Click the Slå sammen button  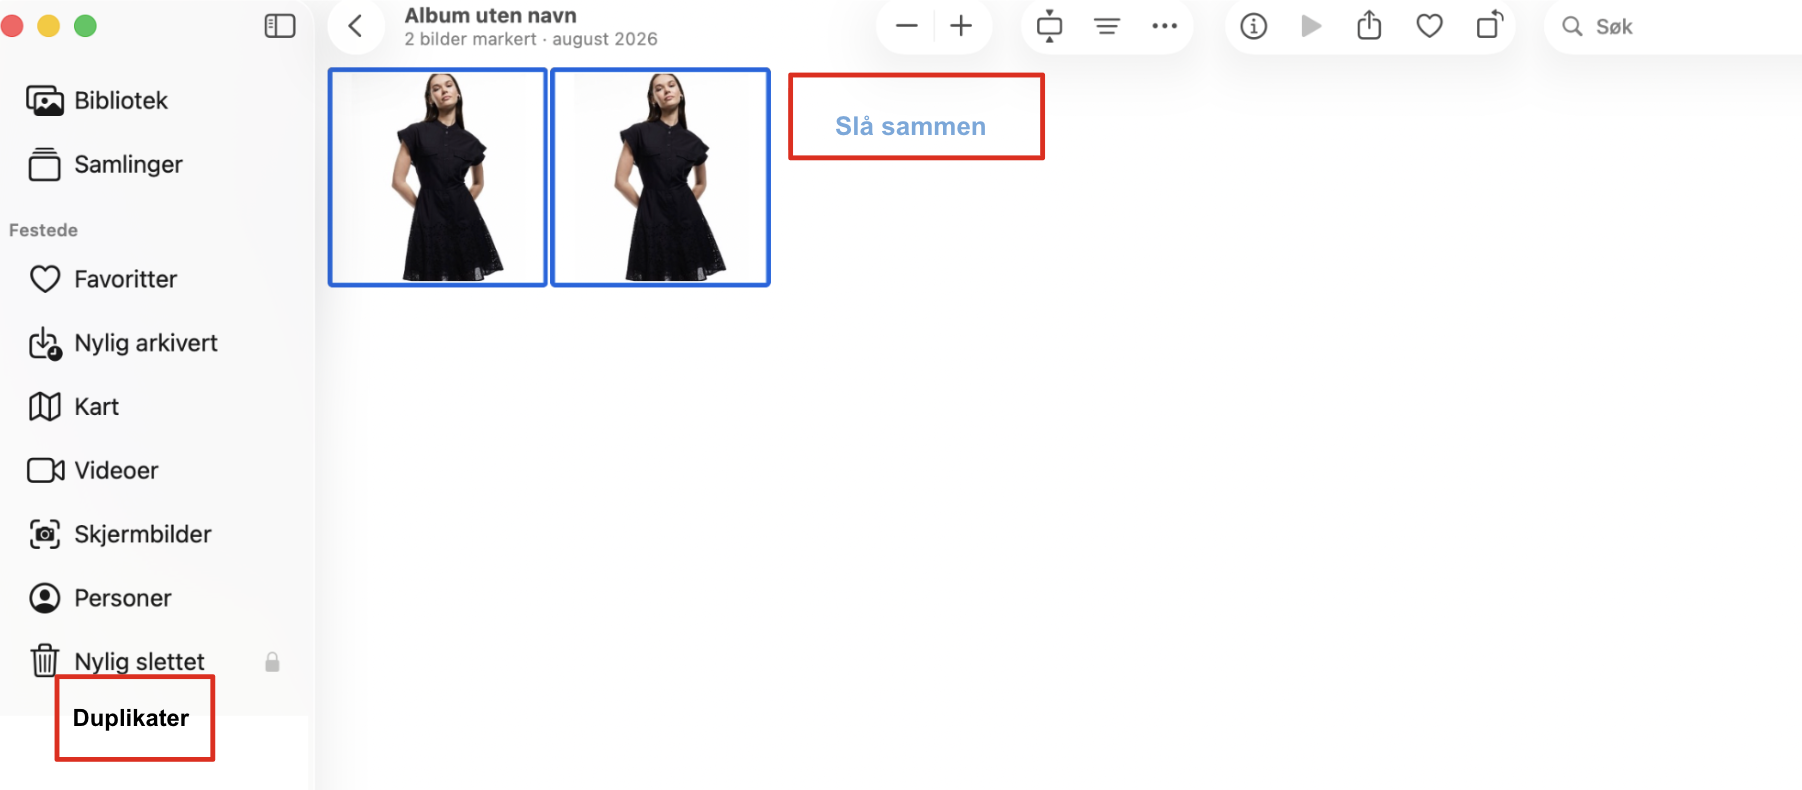point(911,126)
